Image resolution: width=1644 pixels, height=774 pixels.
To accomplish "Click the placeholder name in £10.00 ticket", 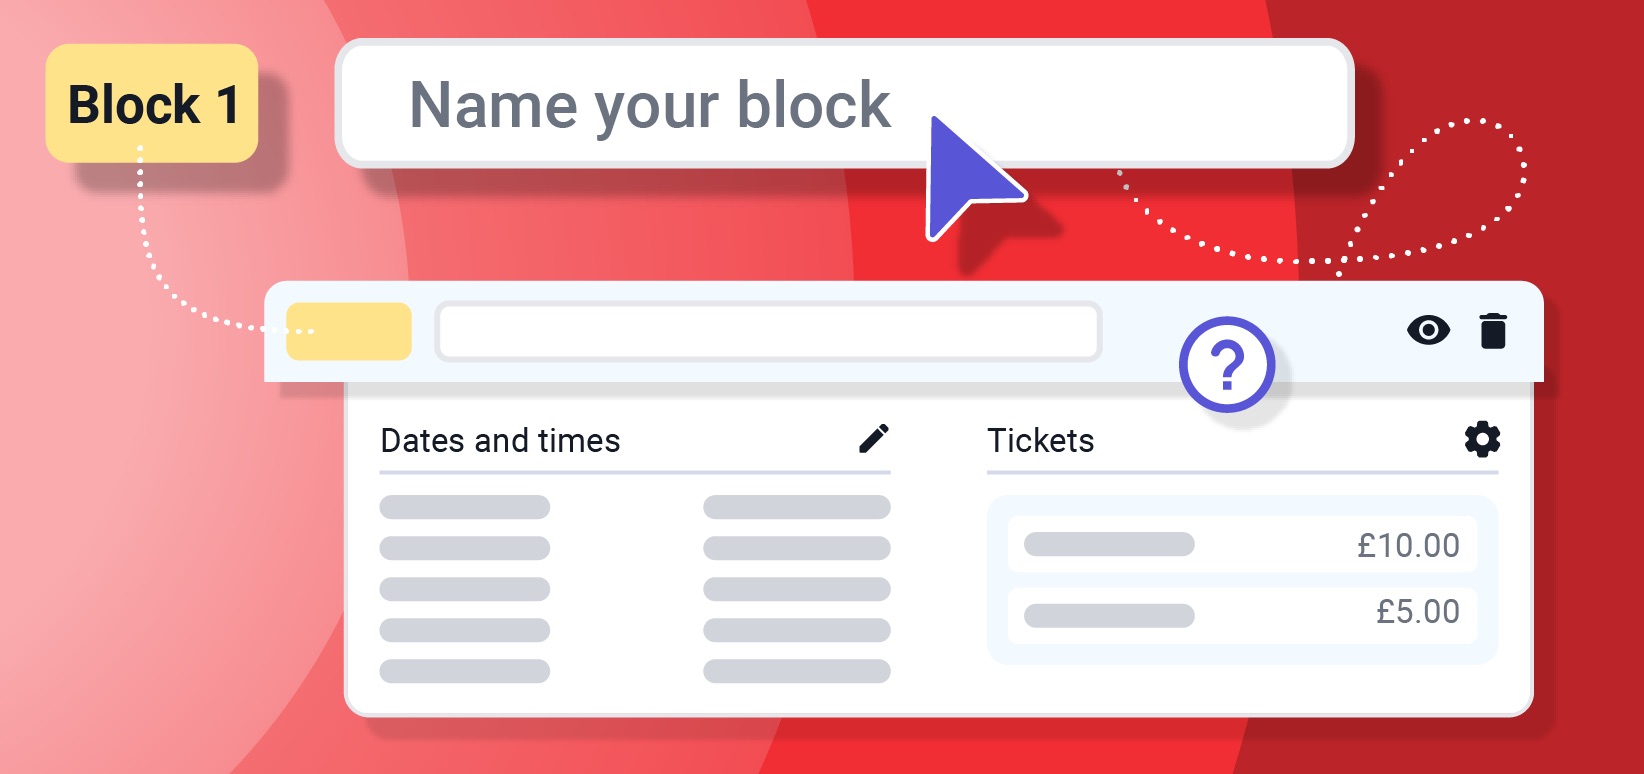I will point(1109,544).
